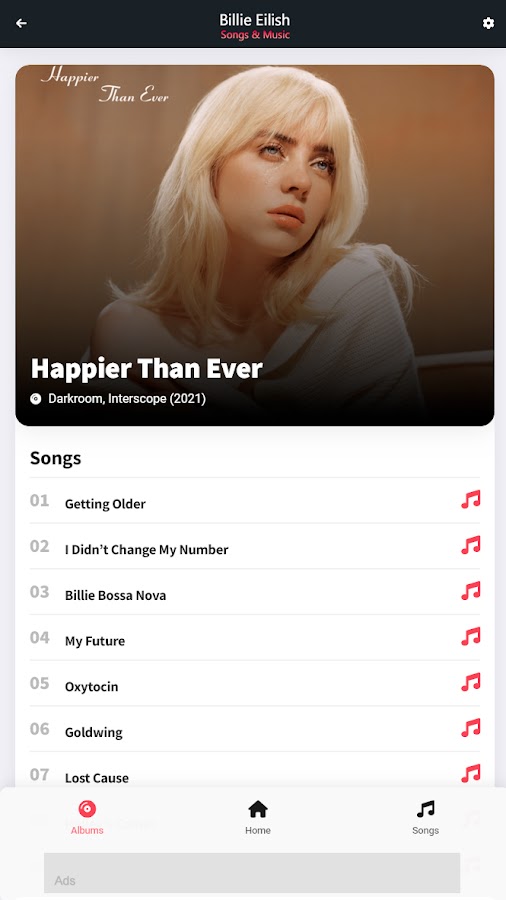Click the Darkroom, Interscope (2021) label text
The image size is (506, 900).
pos(127,398)
